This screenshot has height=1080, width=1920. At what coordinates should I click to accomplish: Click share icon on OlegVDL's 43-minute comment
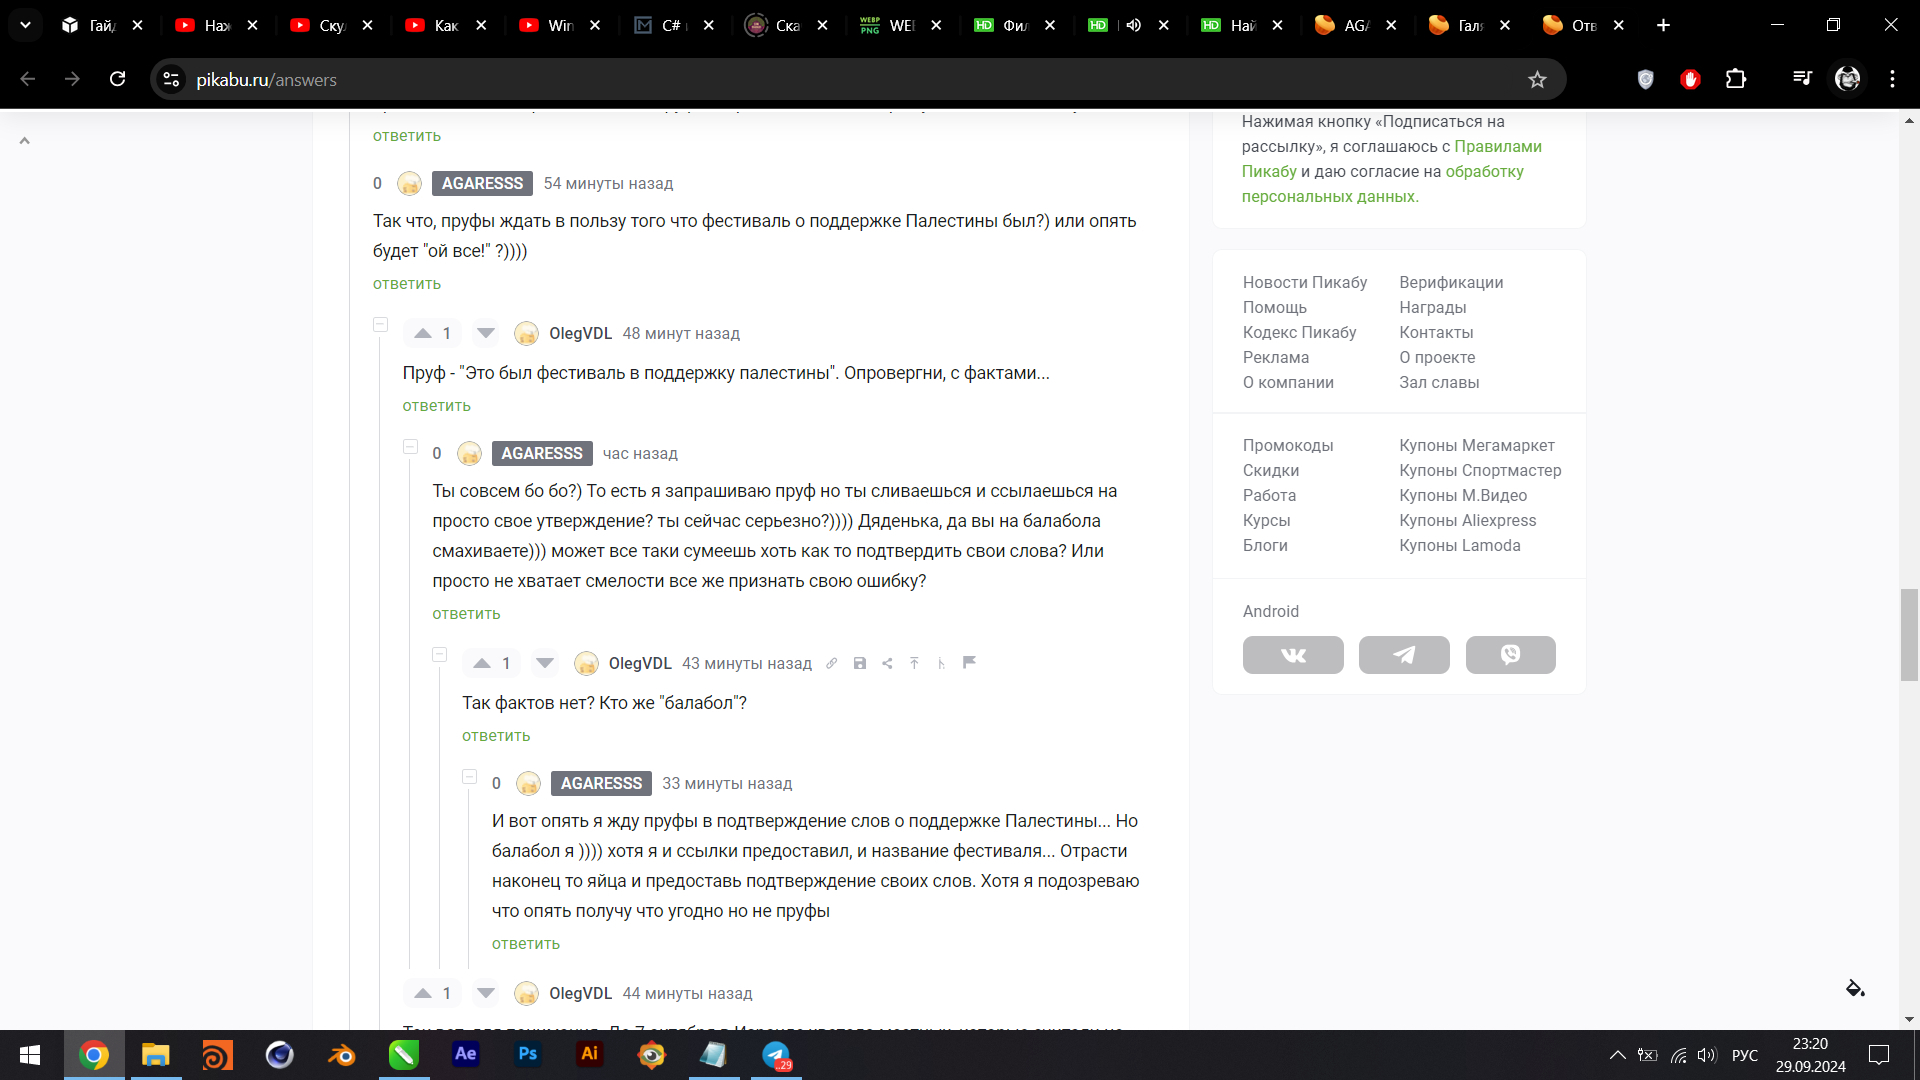pyautogui.click(x=887, y=663)
